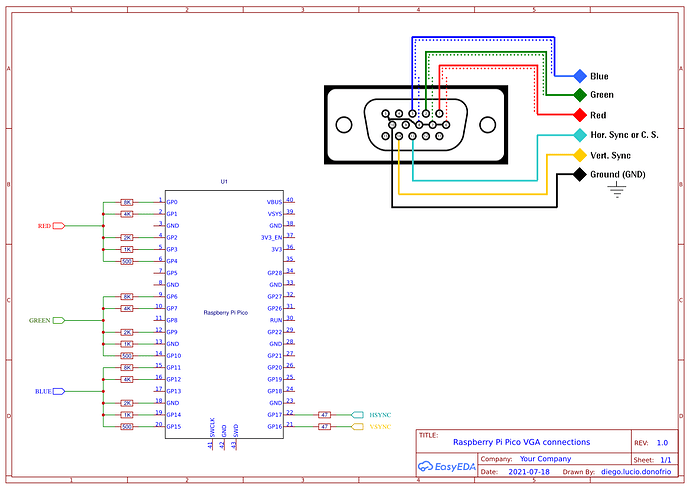Screen dimensions: 690x488
Task: Select the RED net port flag
Action: tap(59, 226)
